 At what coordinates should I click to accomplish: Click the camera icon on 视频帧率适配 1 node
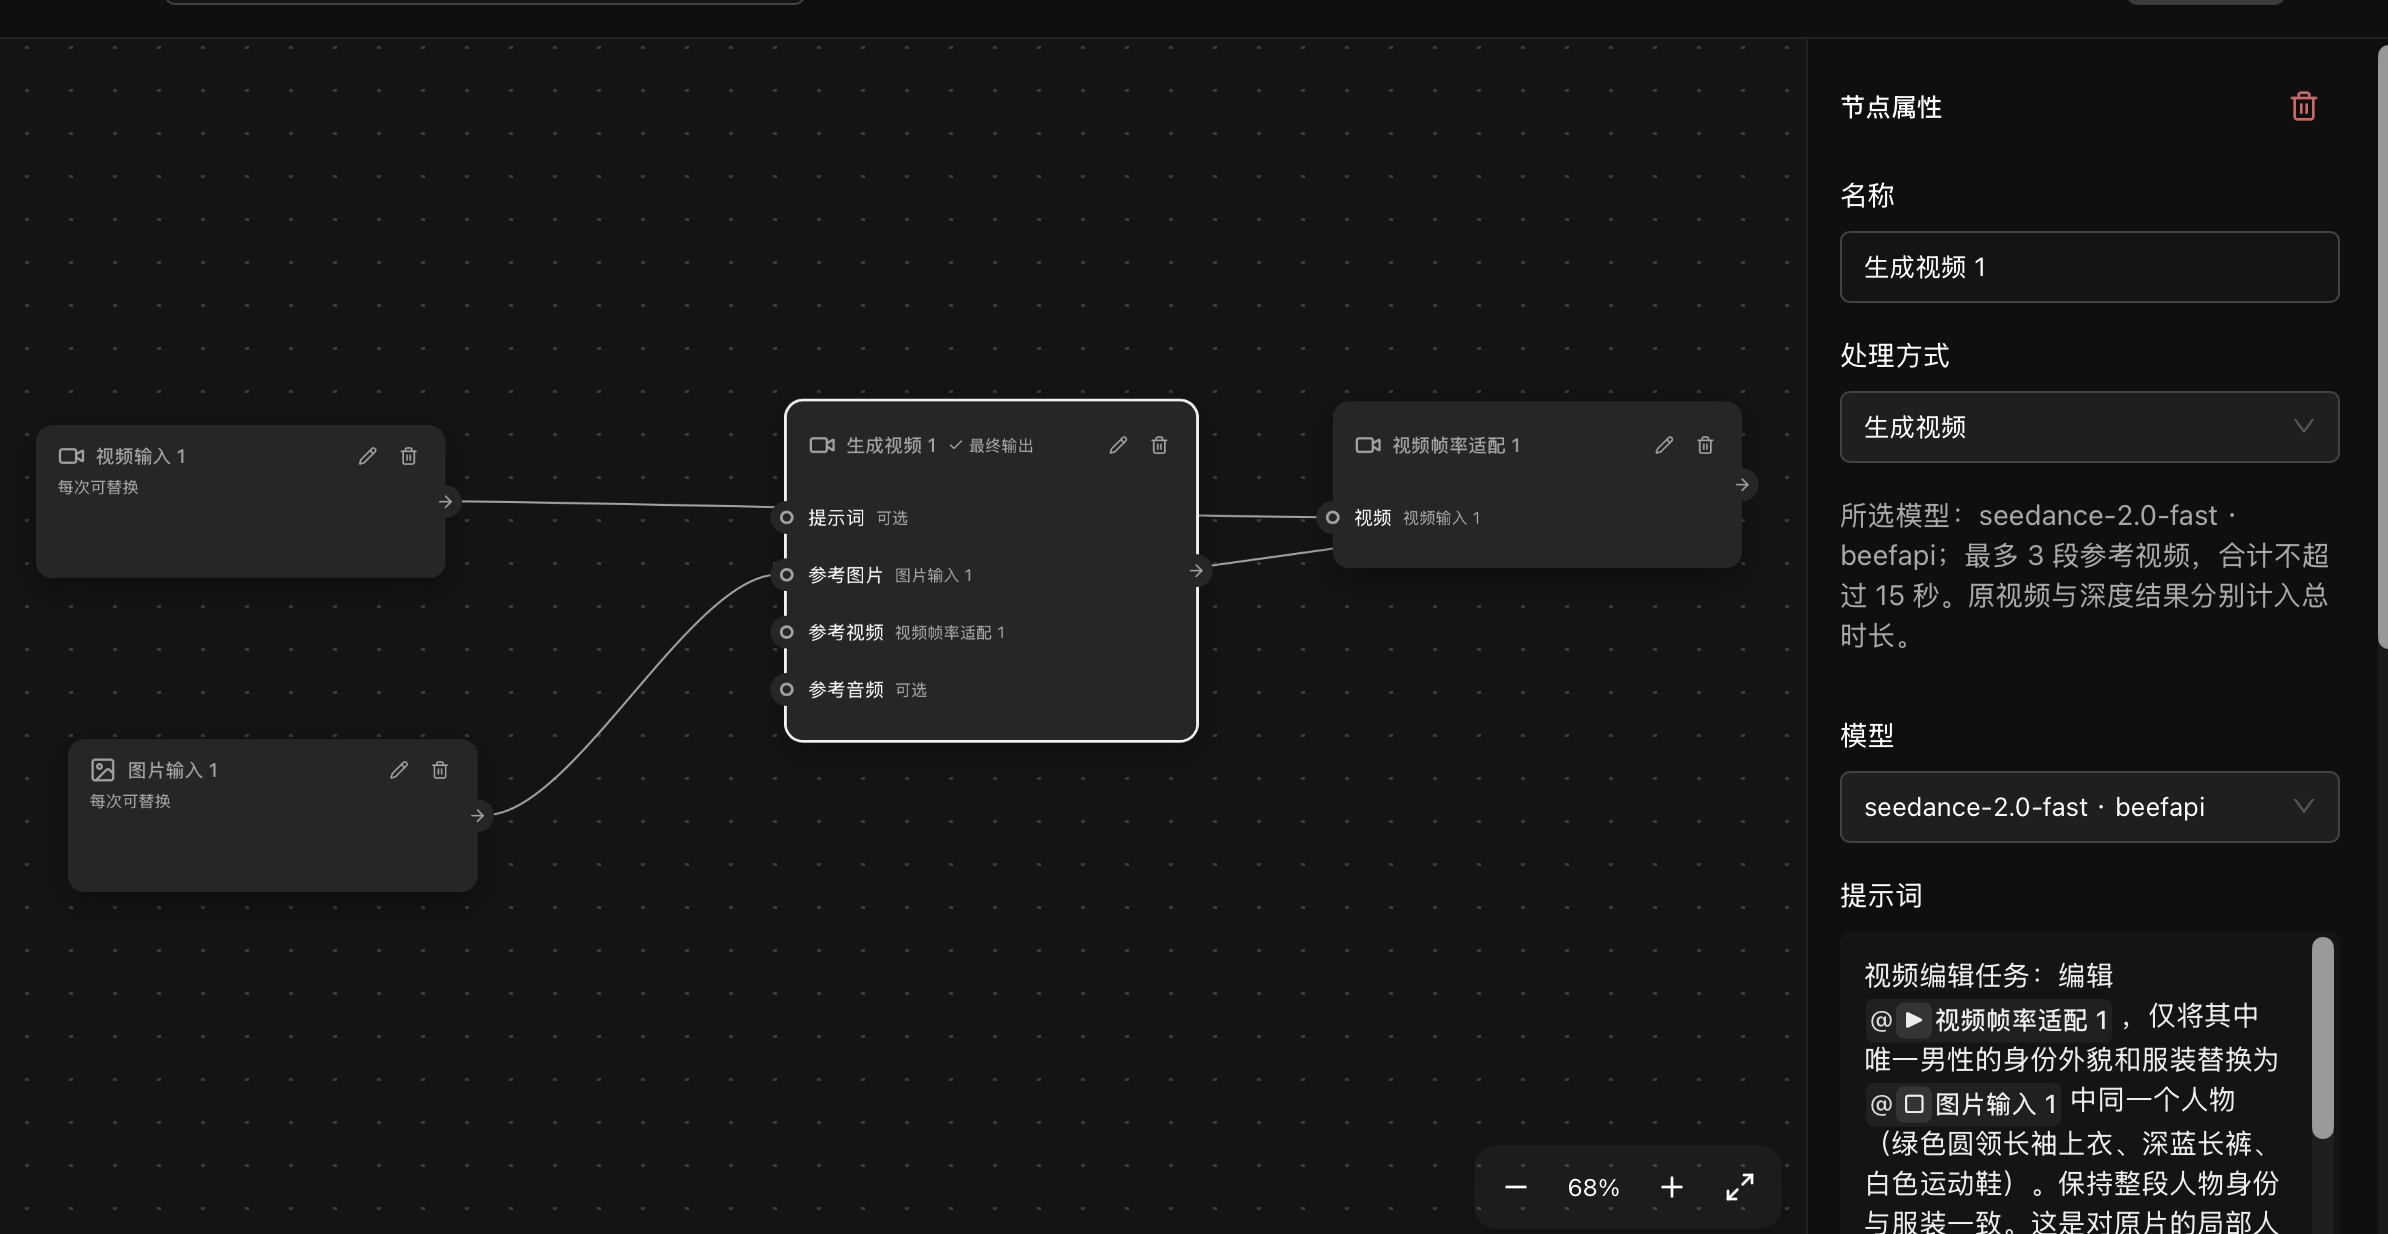coord(1368,445)
